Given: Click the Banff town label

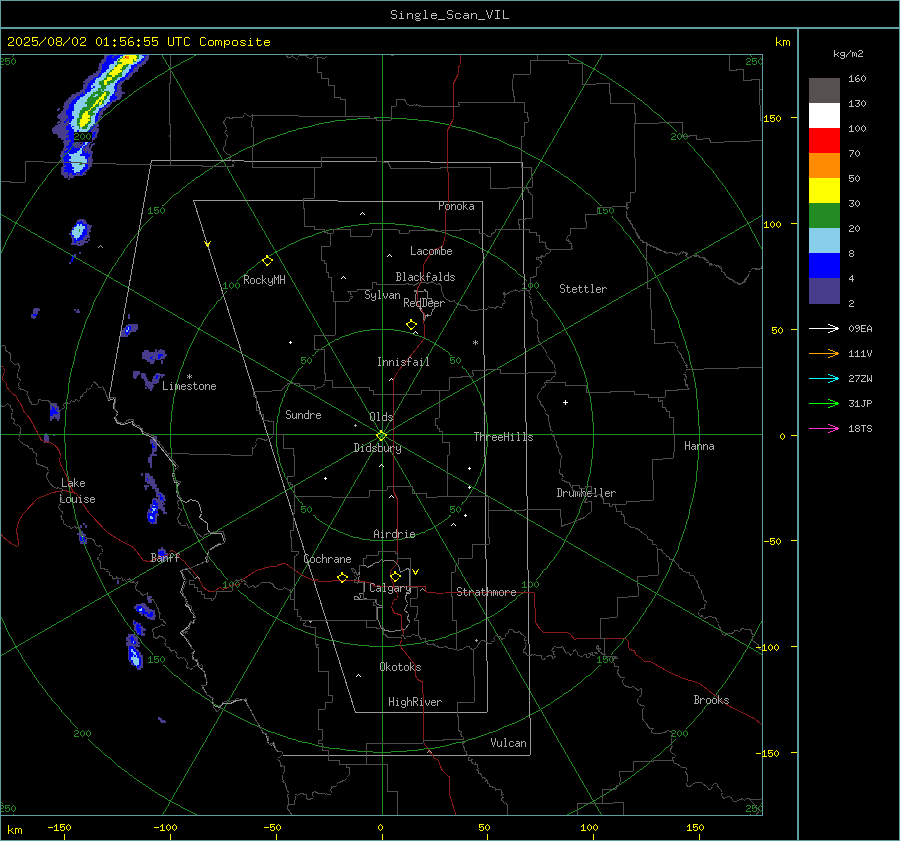Looking at the screenshot, I should click(x=165, y=557).
